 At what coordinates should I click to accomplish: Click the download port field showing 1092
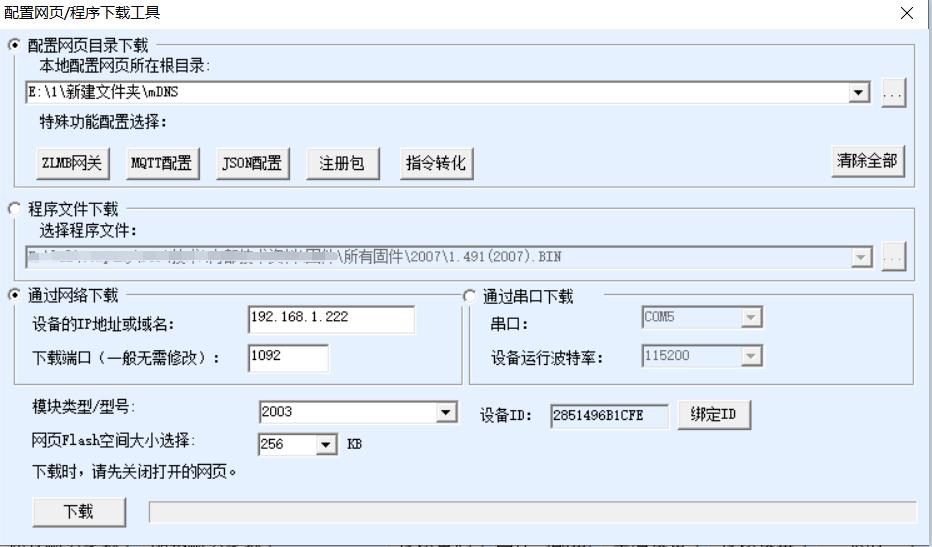288,358
